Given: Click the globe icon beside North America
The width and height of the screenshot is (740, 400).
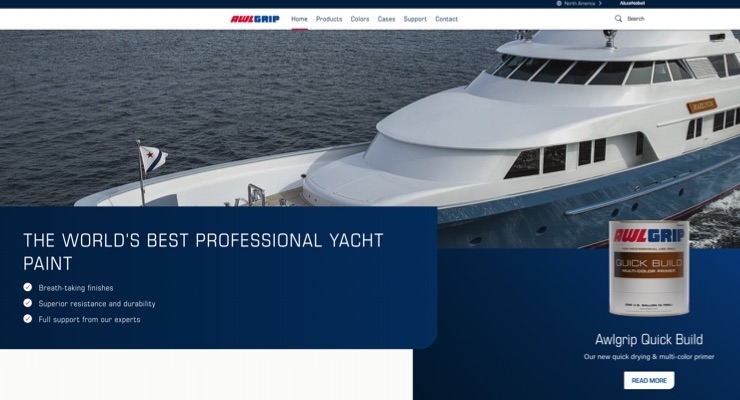Looking at the screenshot, I should 559,3.
